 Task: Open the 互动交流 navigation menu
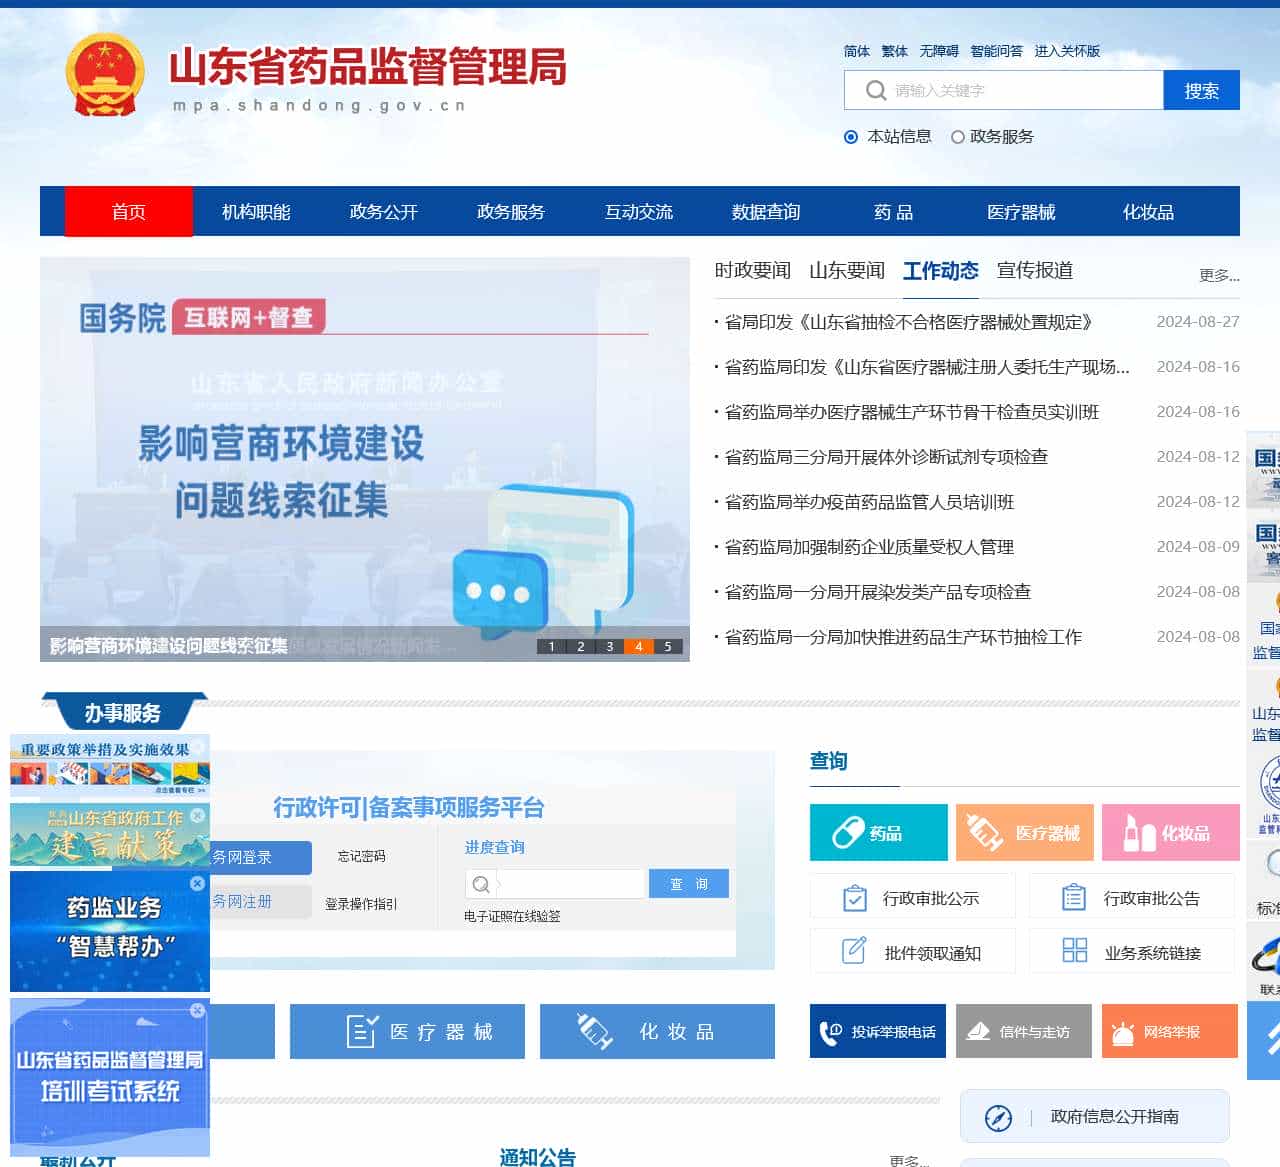(639, 211)
